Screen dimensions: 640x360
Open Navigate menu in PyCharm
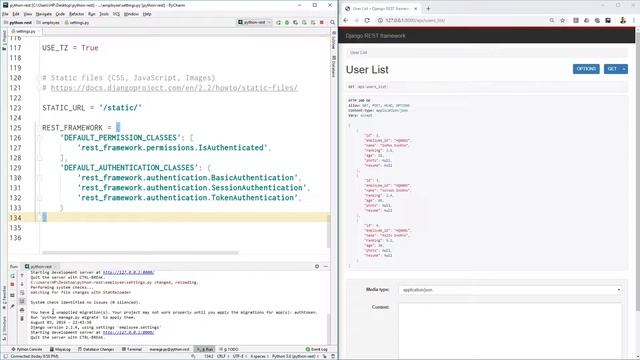44,14
